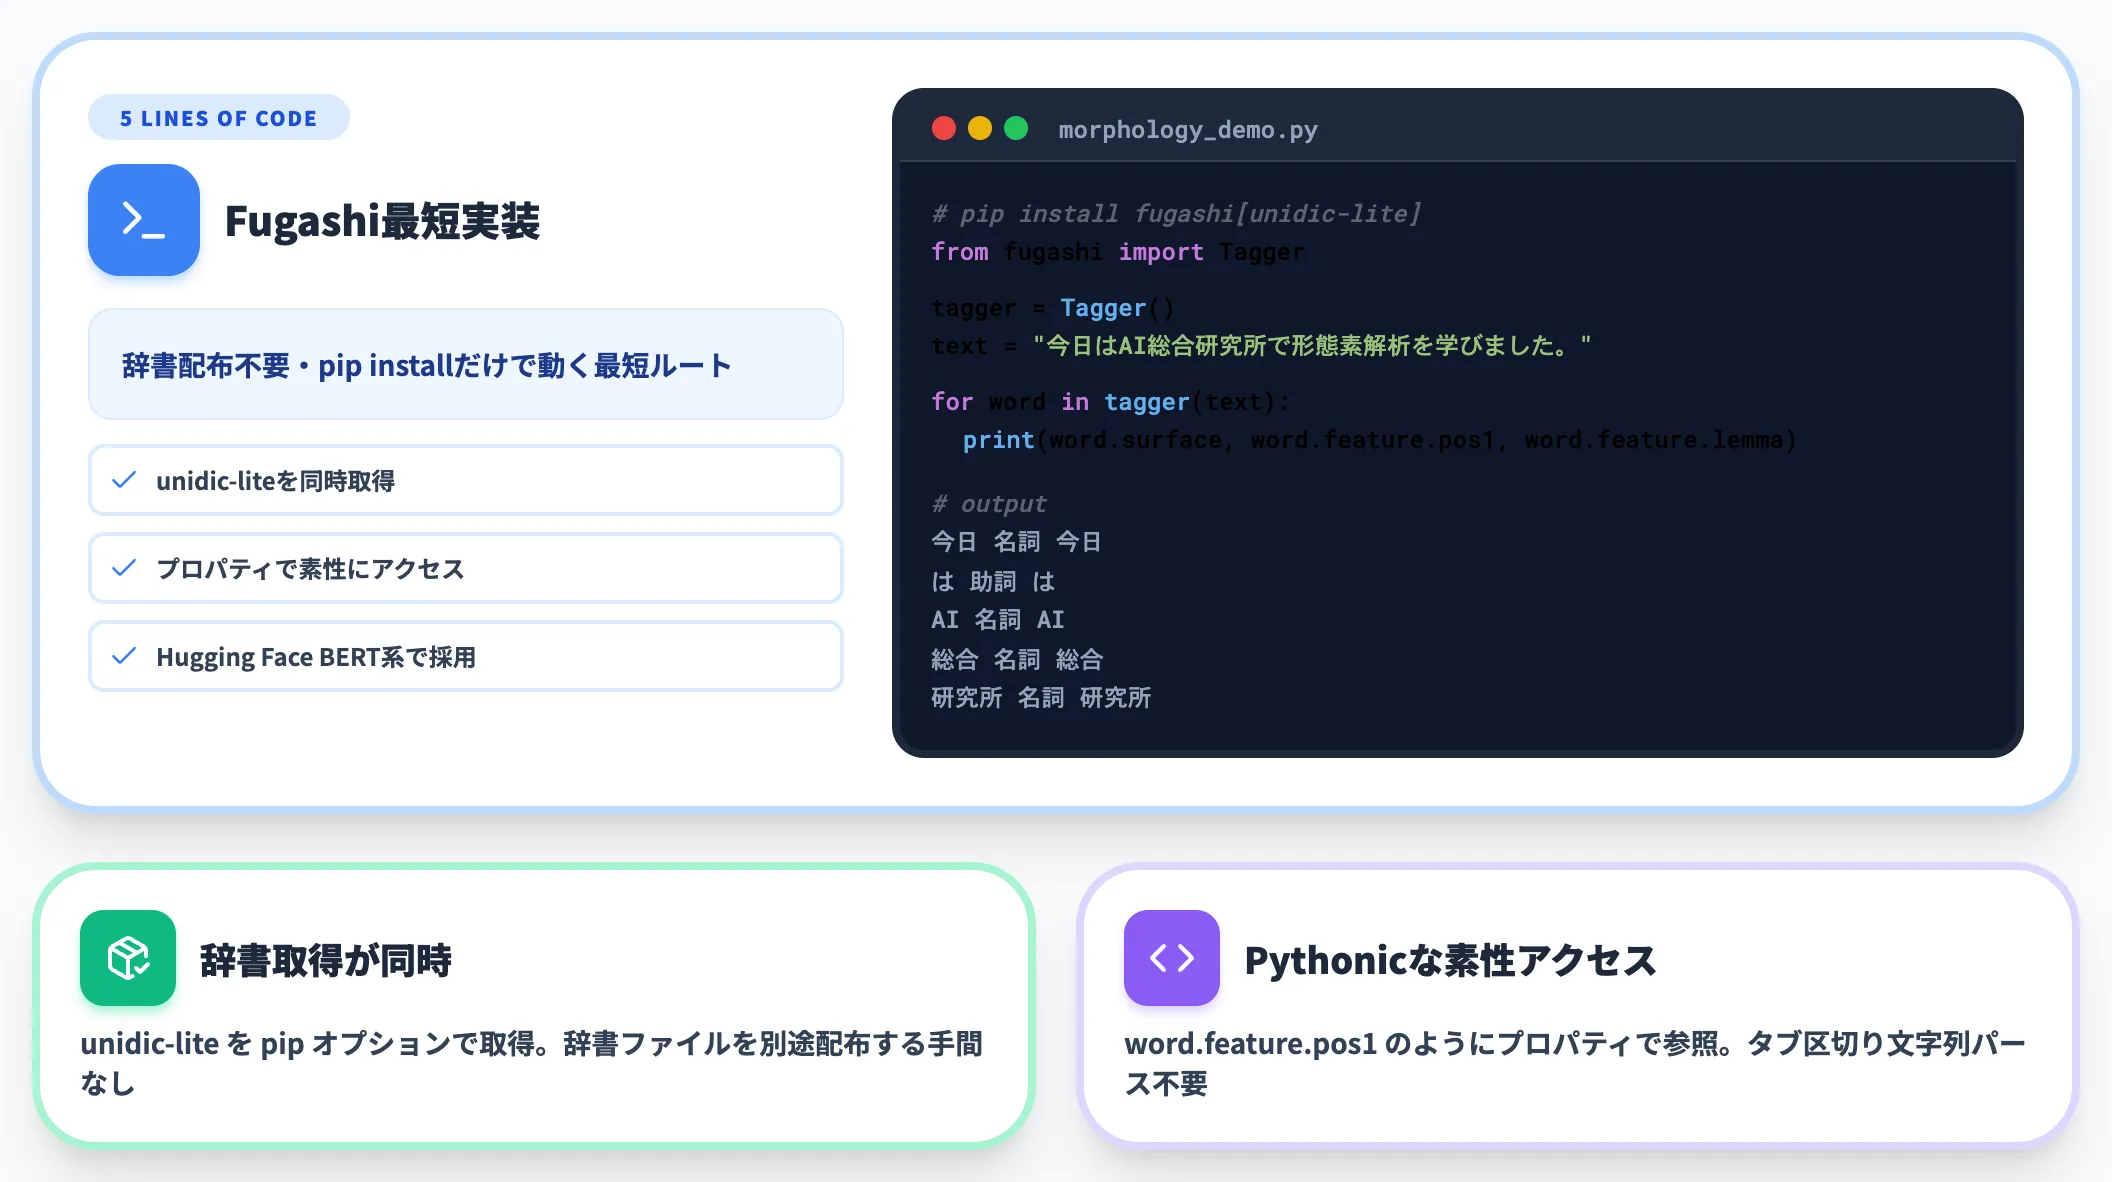Click the blue terminal prompt icon
Image resolution: width=2112 pixels, height=1182 pixels.
(144, 220)
